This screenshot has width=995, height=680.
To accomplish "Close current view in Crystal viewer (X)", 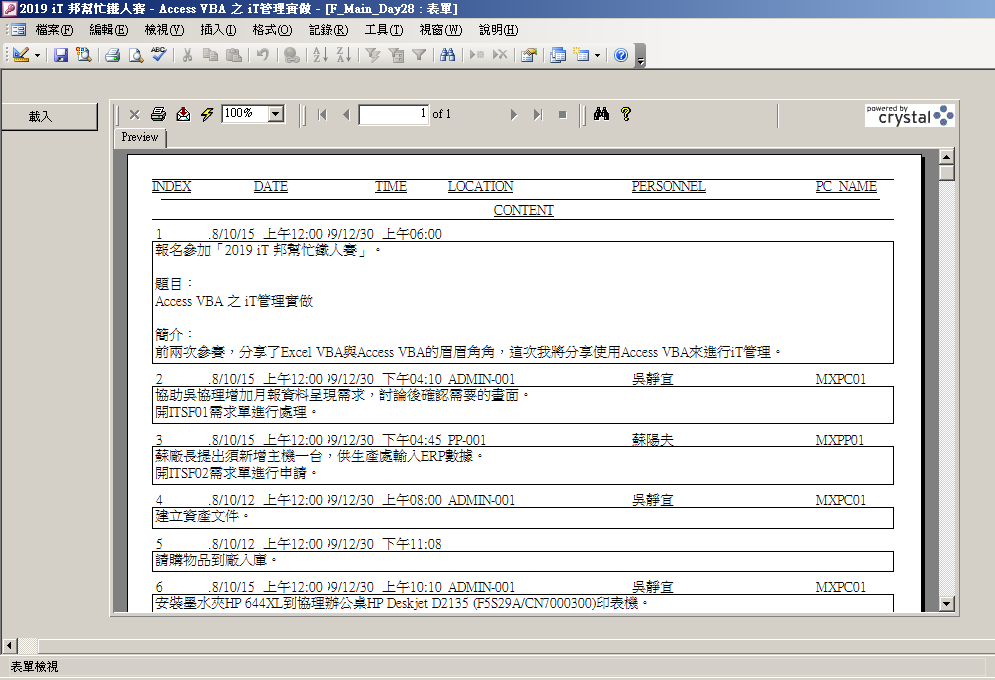I will tap(135, 115).
